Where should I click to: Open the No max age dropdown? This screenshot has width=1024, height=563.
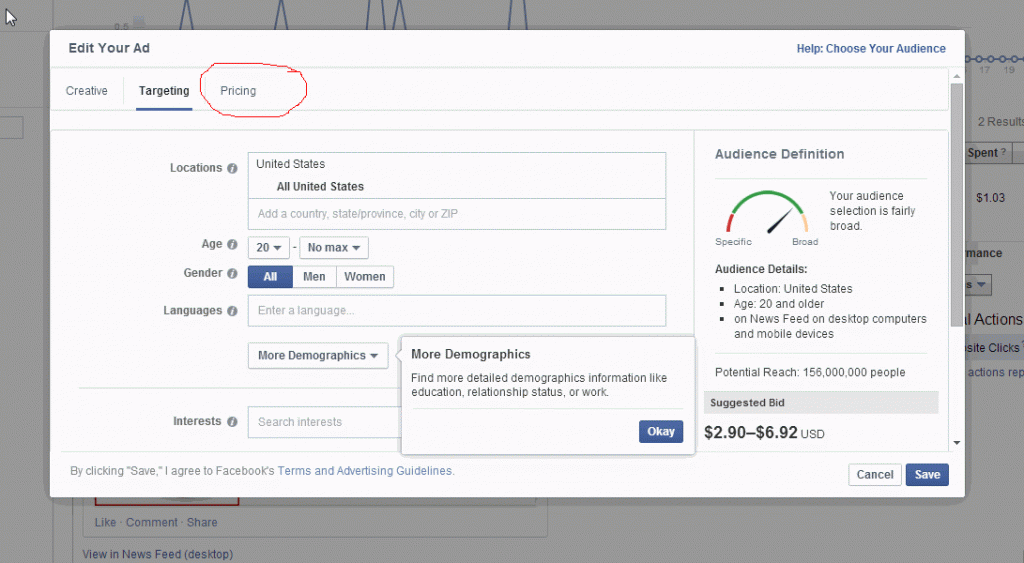(x=334, y=248)
